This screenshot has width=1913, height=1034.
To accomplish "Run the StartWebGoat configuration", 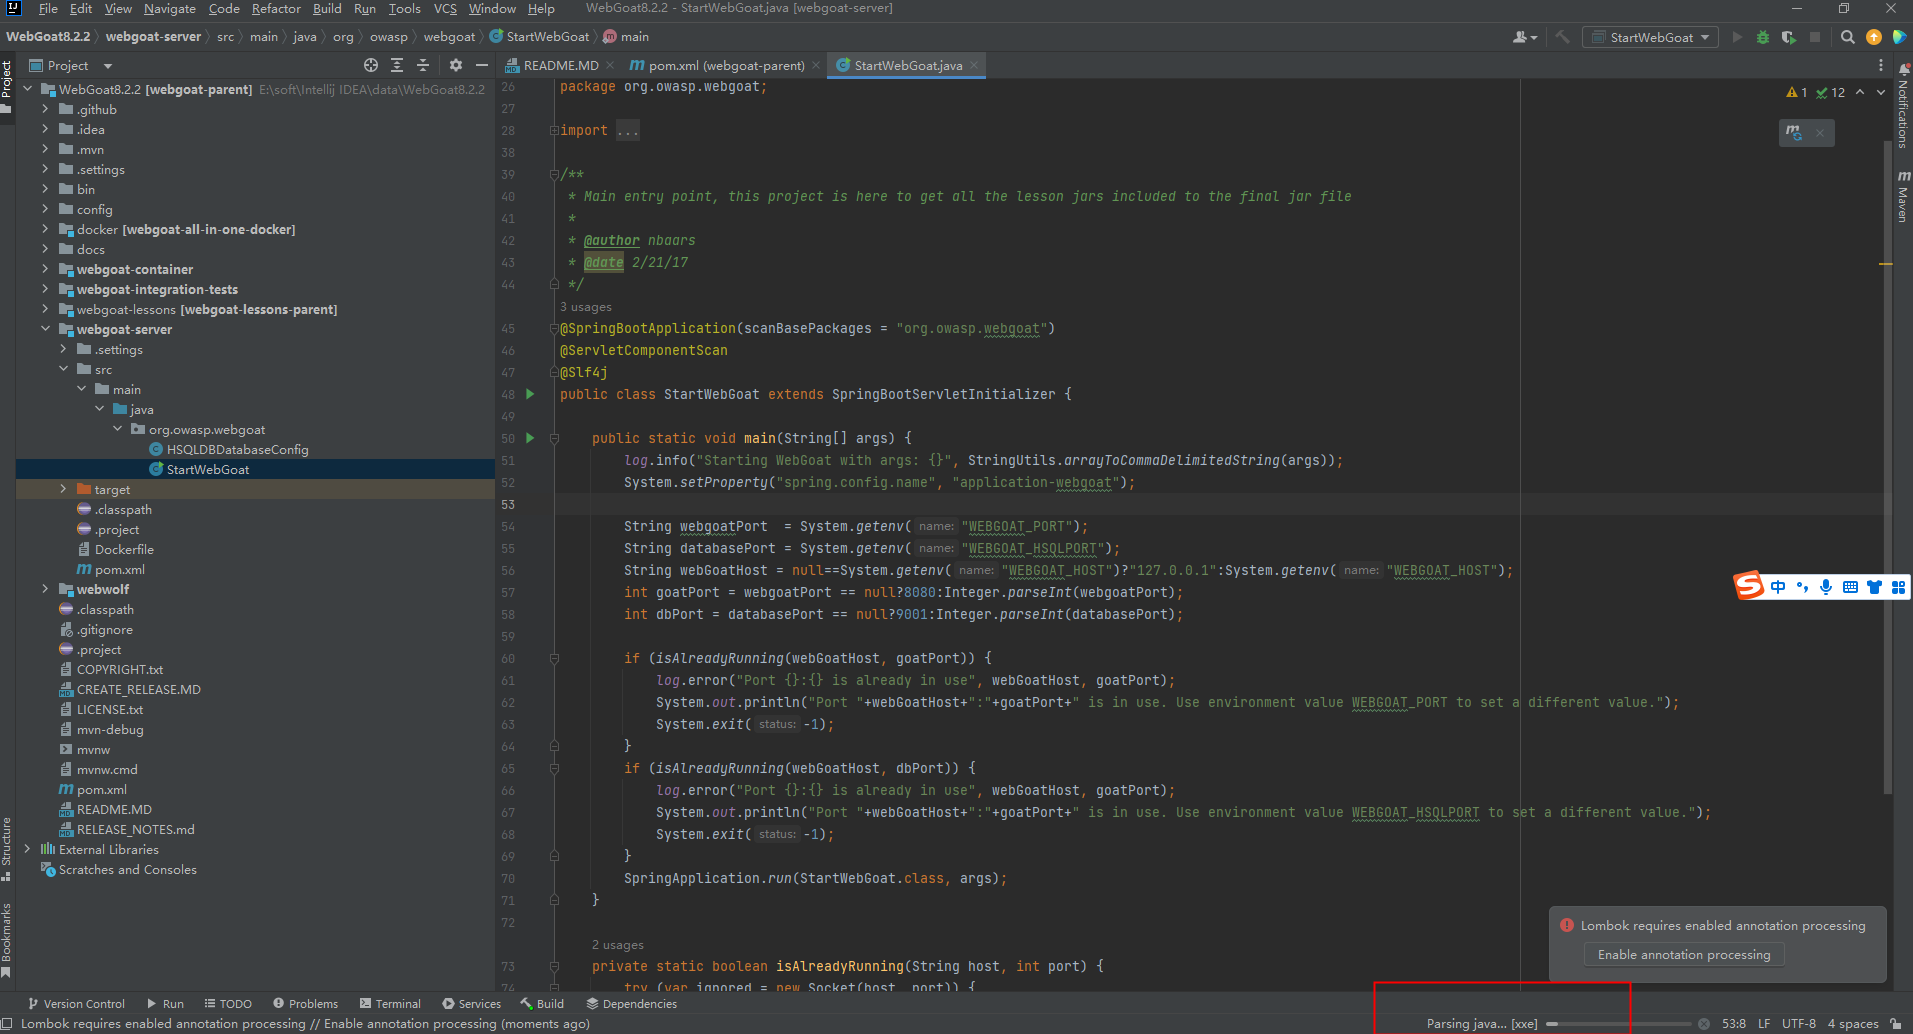I will click(1737, 37).
